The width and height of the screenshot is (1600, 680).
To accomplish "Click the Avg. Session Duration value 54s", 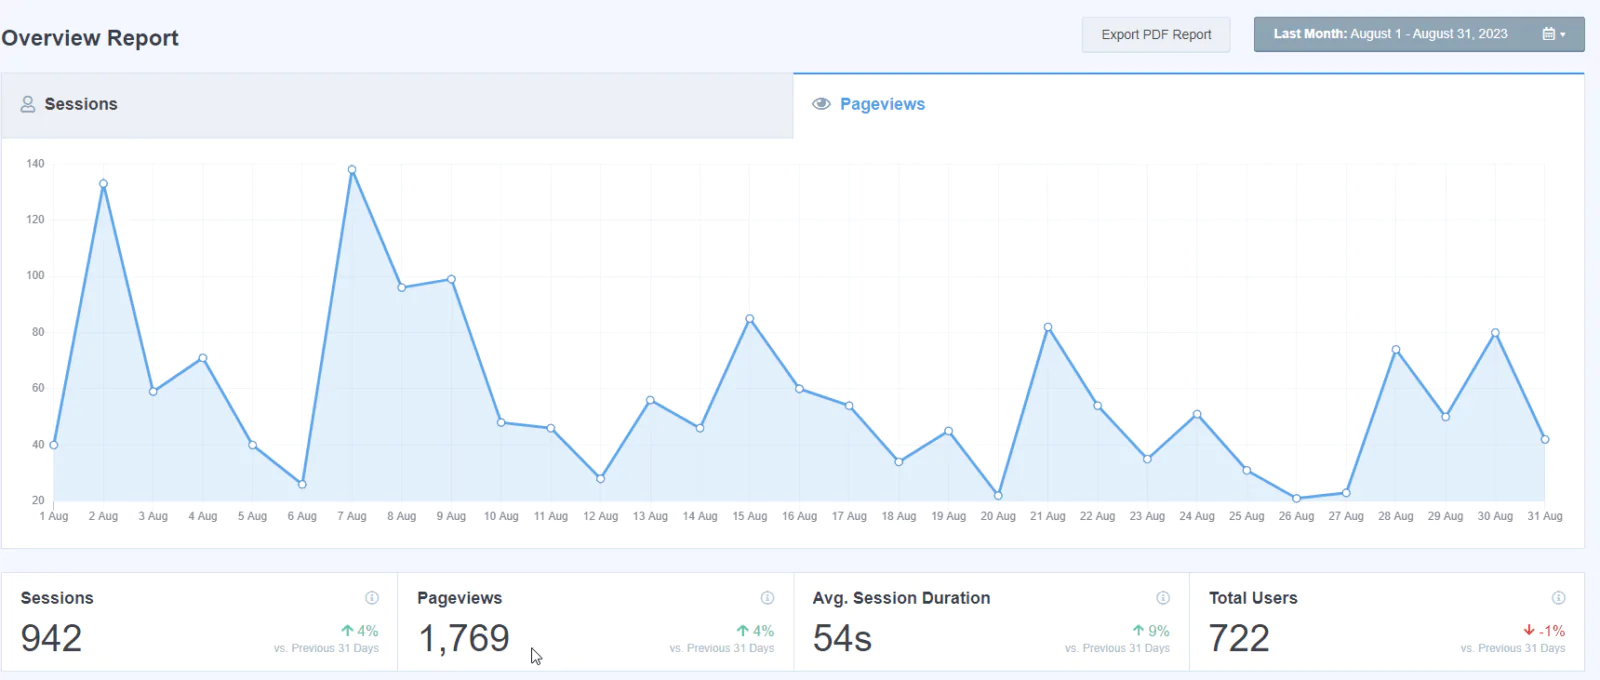I will 842,638.
